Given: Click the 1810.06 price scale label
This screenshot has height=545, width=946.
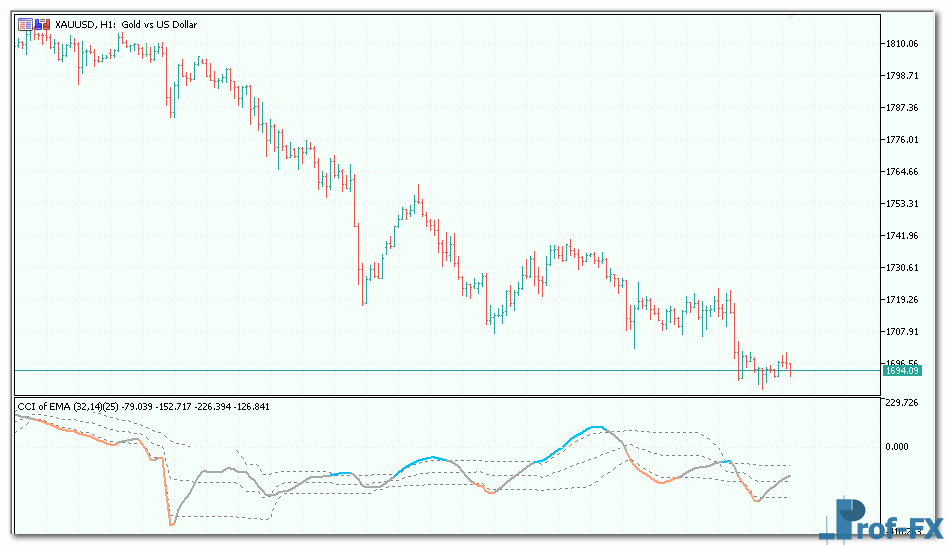Looking at the screenshot, I should pos(901,44).
